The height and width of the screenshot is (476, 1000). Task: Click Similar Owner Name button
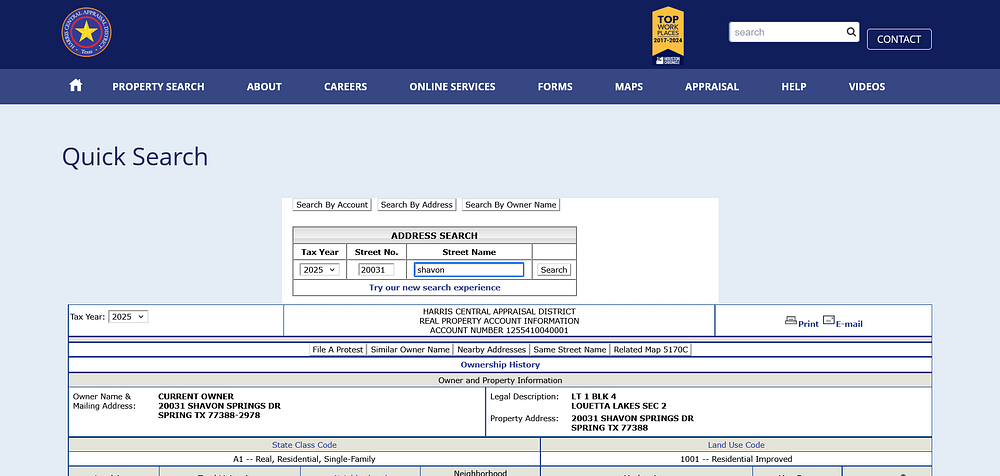[x=410, y=350]
